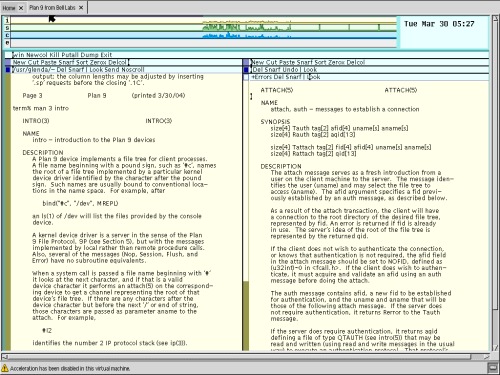The image size is (500, 375).
Task: Click Putall in the top Acme tag
Action: pos(70,55)
